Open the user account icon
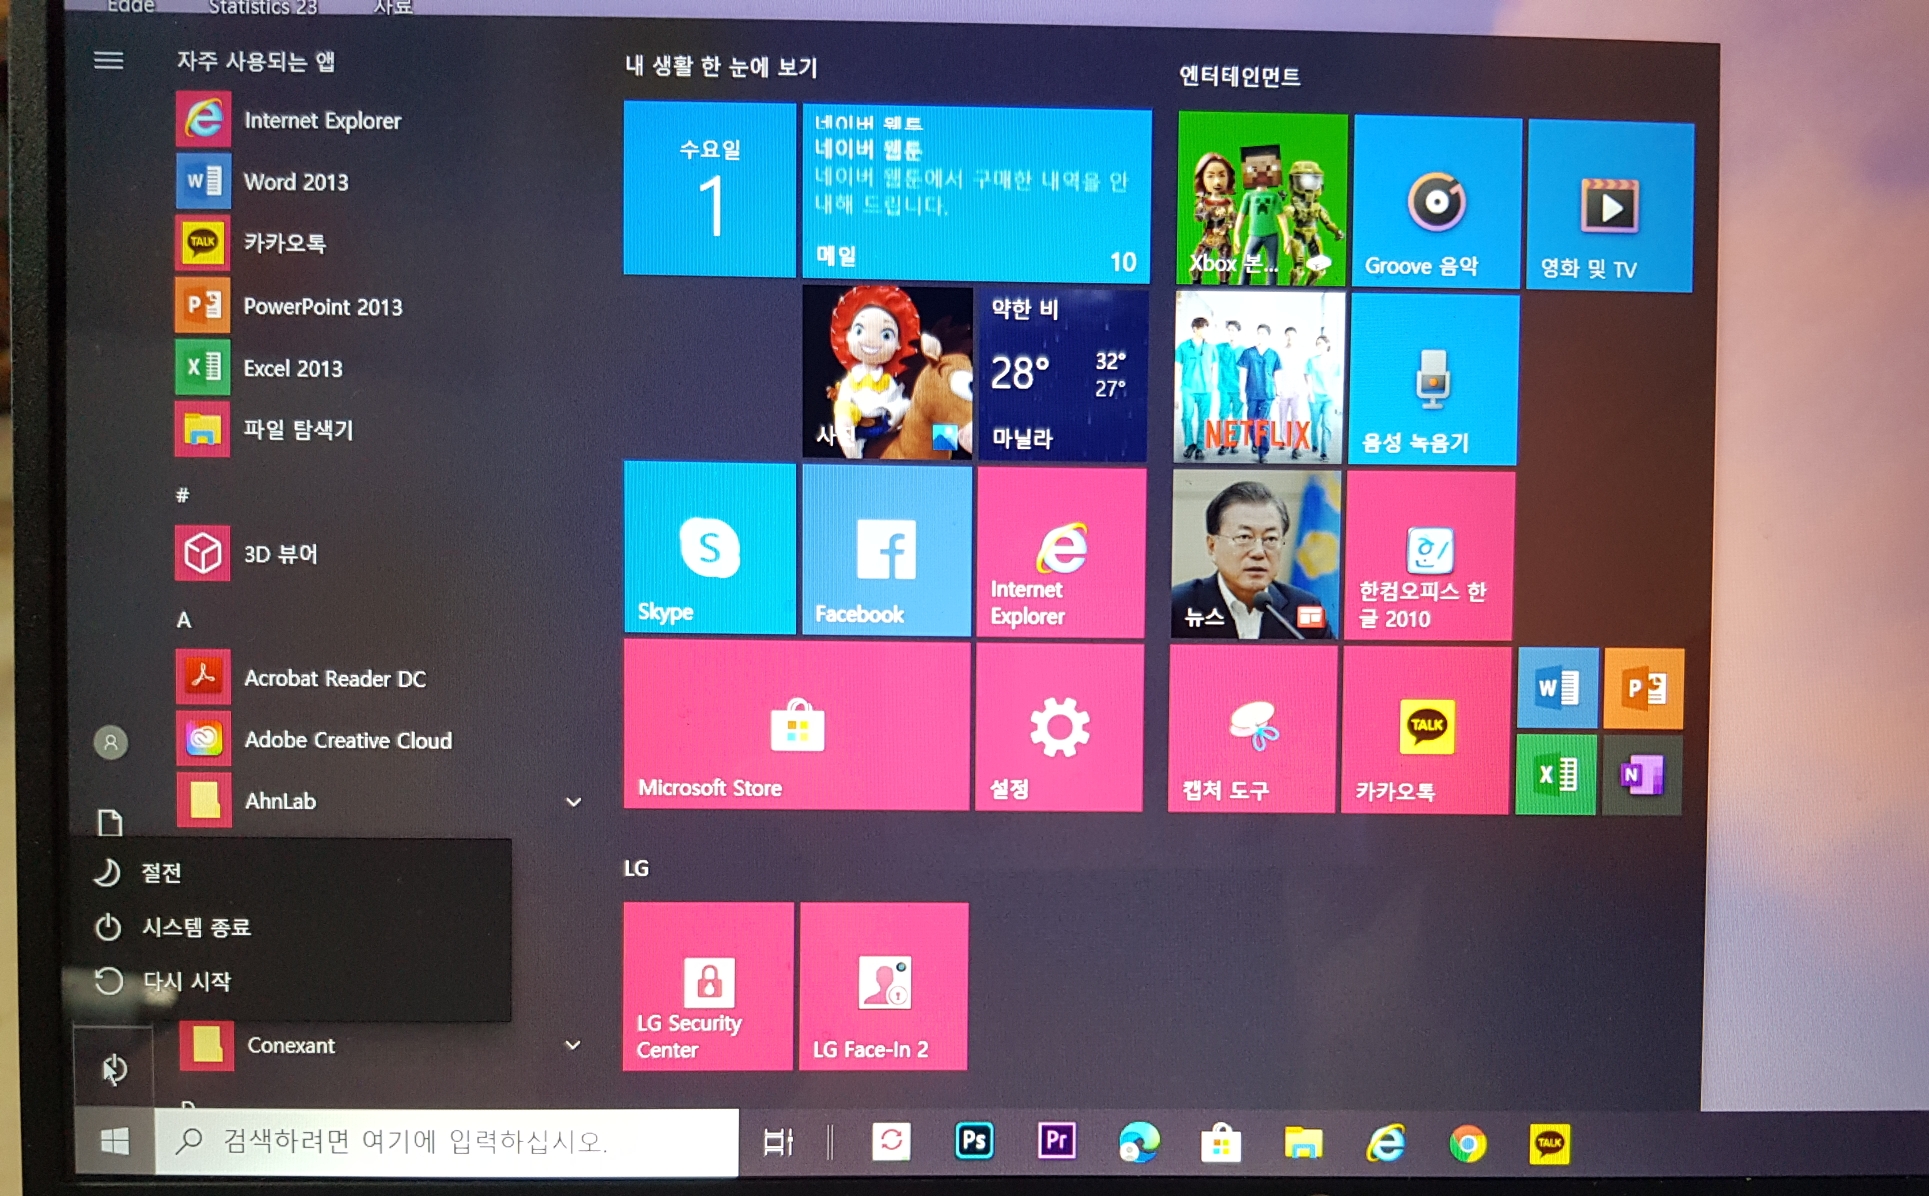The image size is (1929, 1196). coord(111,743)
